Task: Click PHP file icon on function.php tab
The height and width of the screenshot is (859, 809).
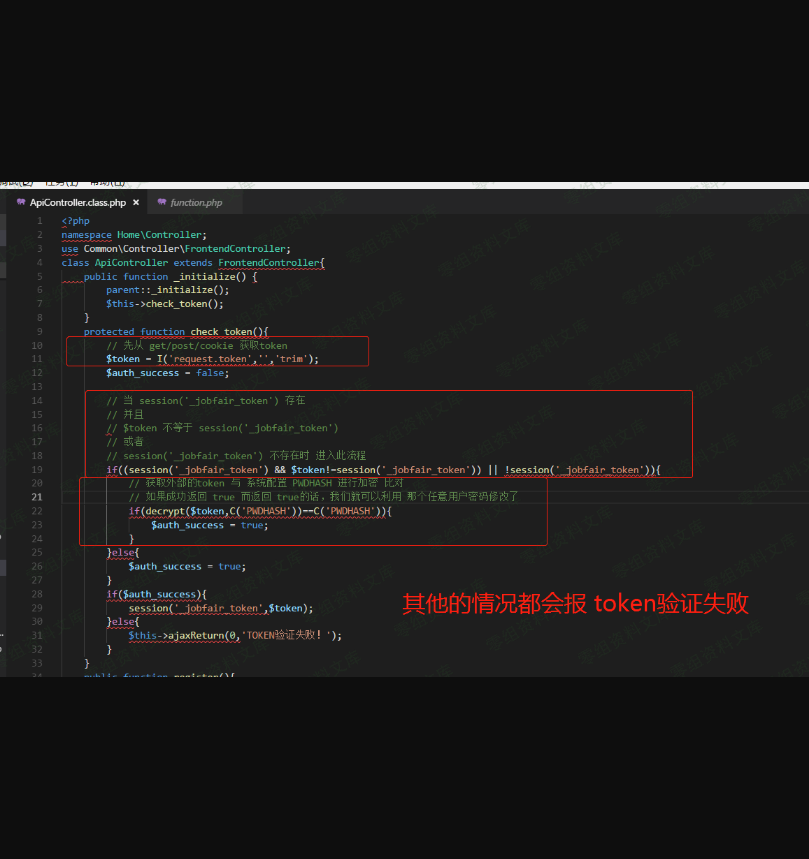Action: tap(162, 202)
